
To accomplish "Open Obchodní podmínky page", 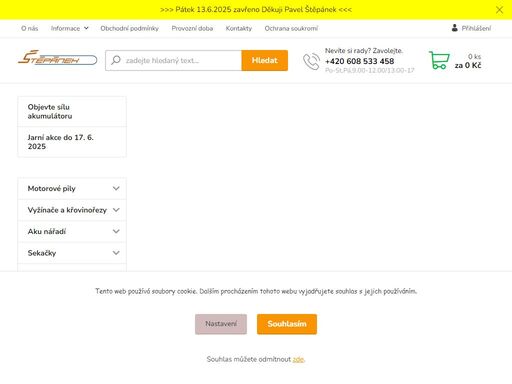I will pyautogui.click(x=130, y=28).
